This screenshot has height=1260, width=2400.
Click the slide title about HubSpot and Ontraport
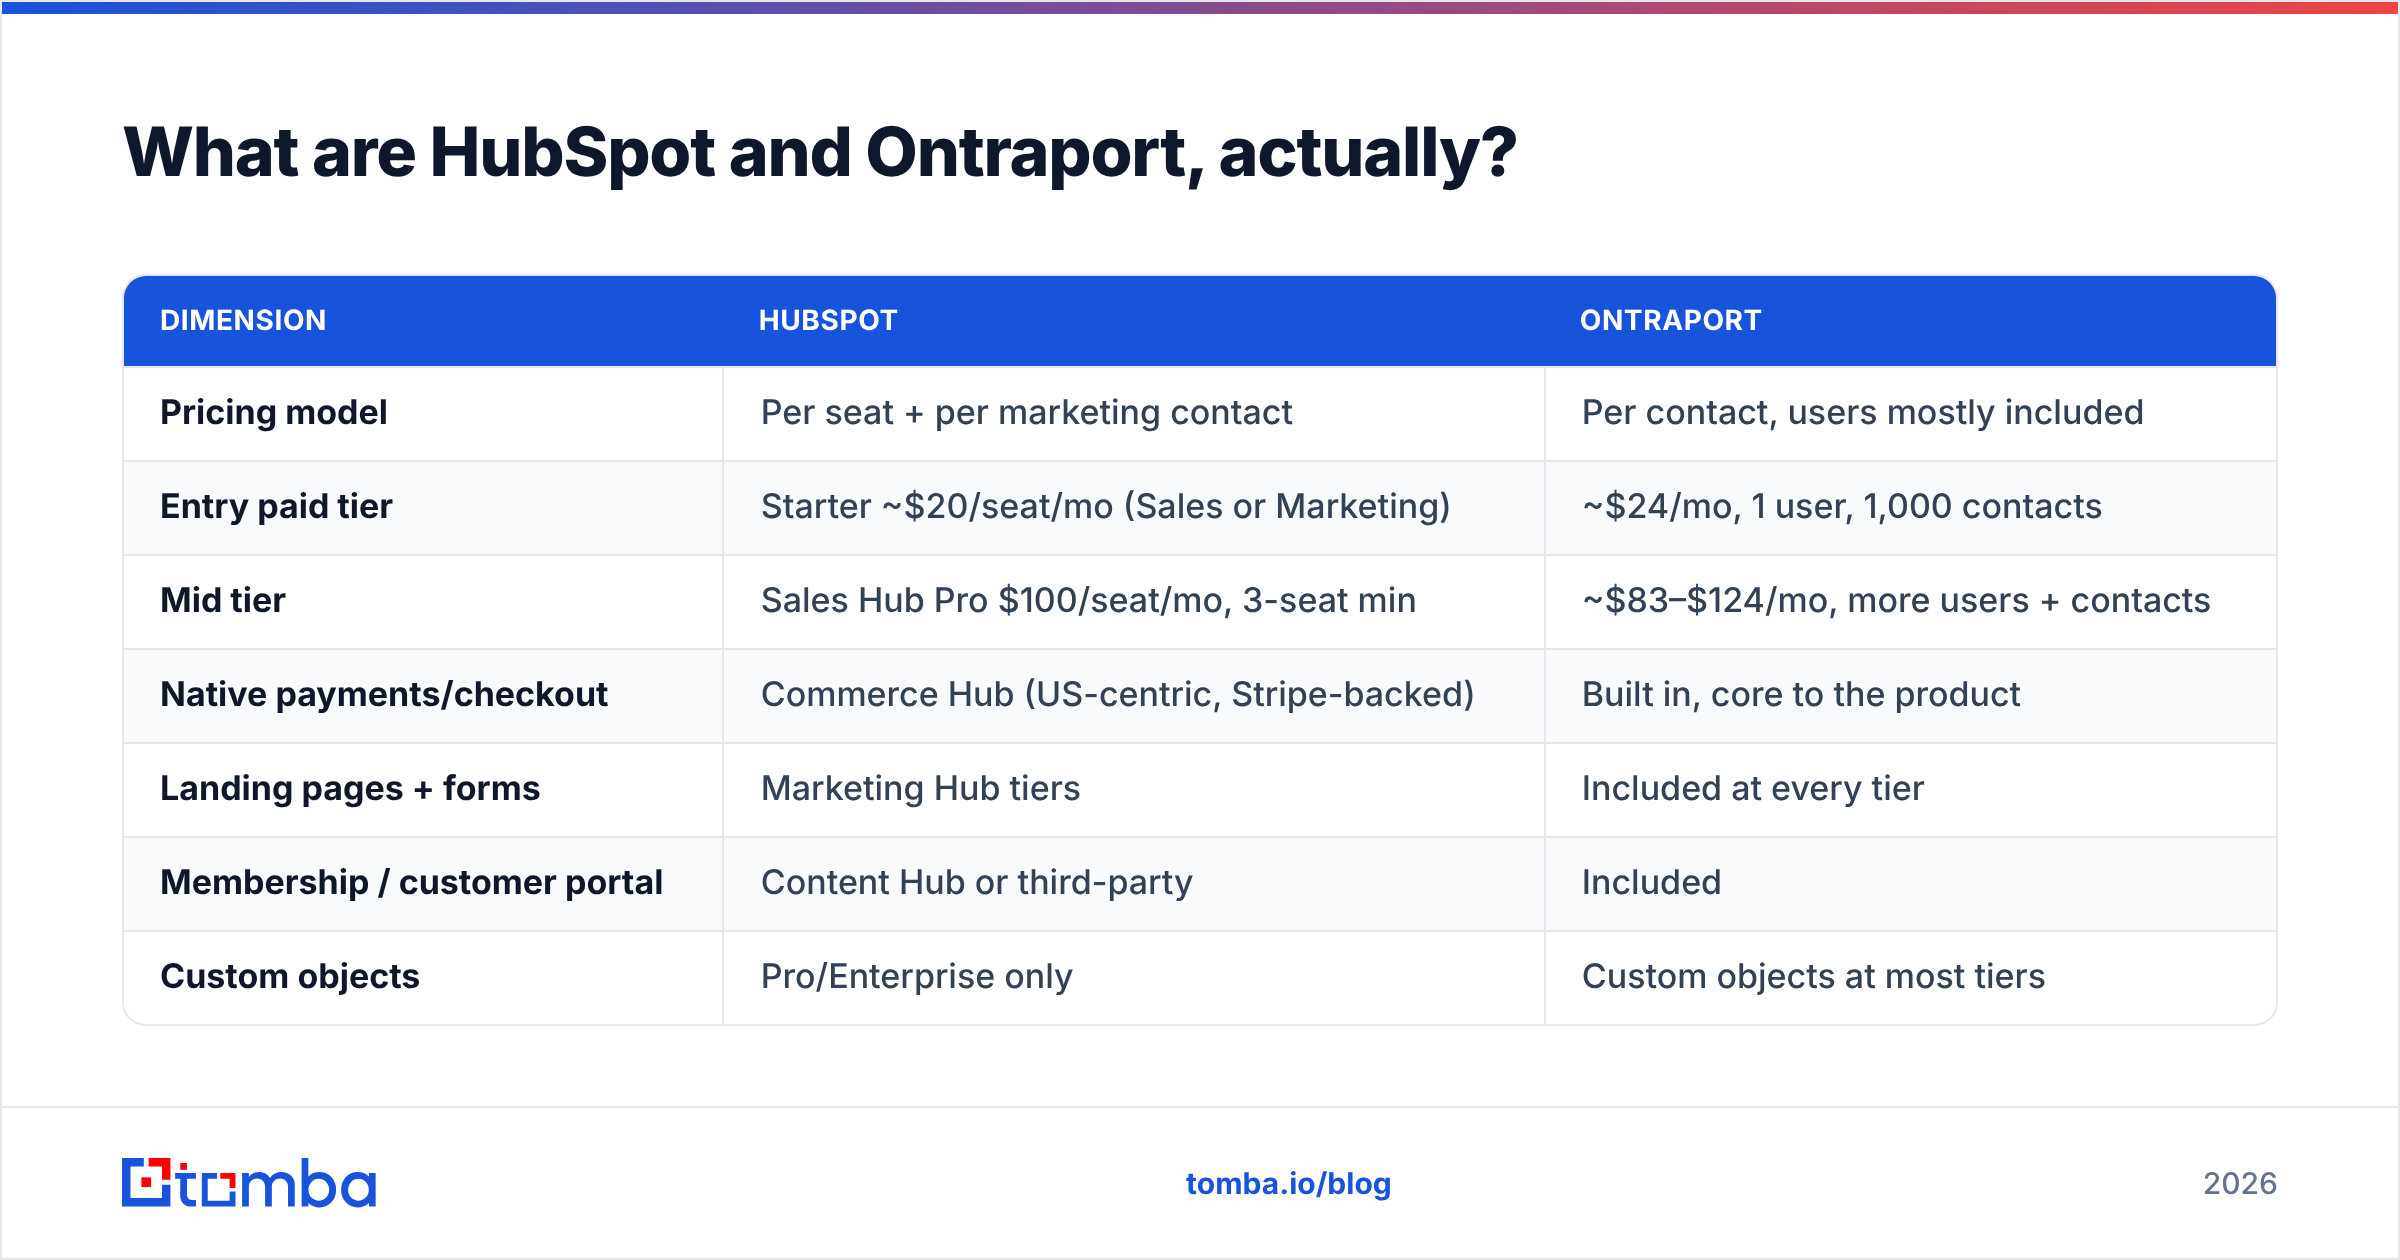click(820, 153)
